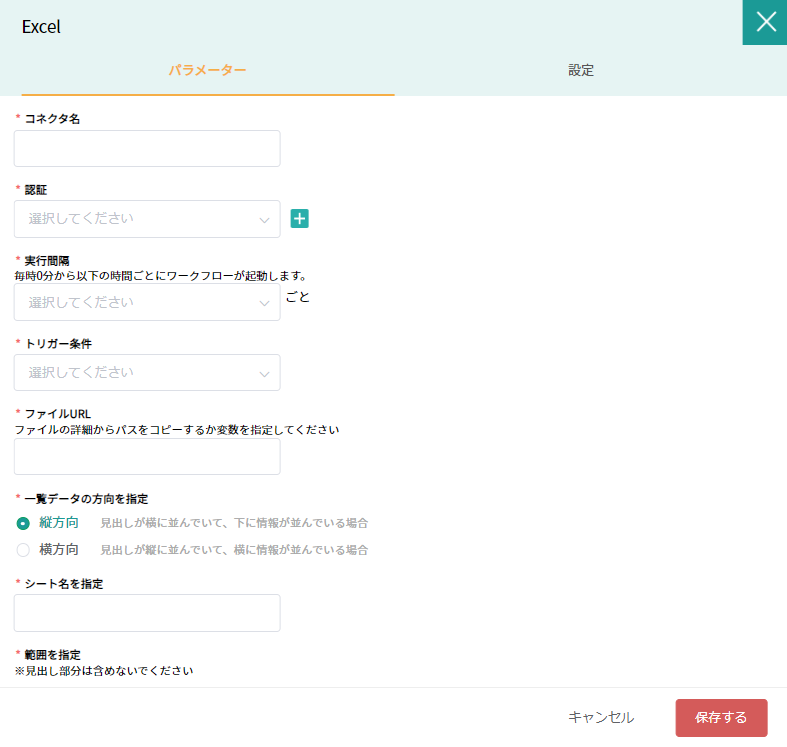
Task: Switch to the パラメーター tab
Action: click(x=207, y=70)
